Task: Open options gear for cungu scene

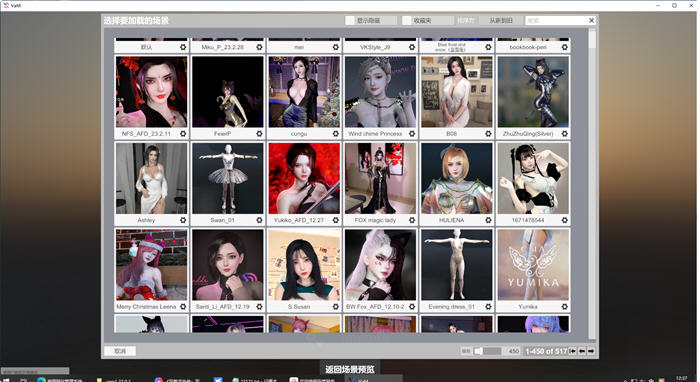Action: (336, 133)
